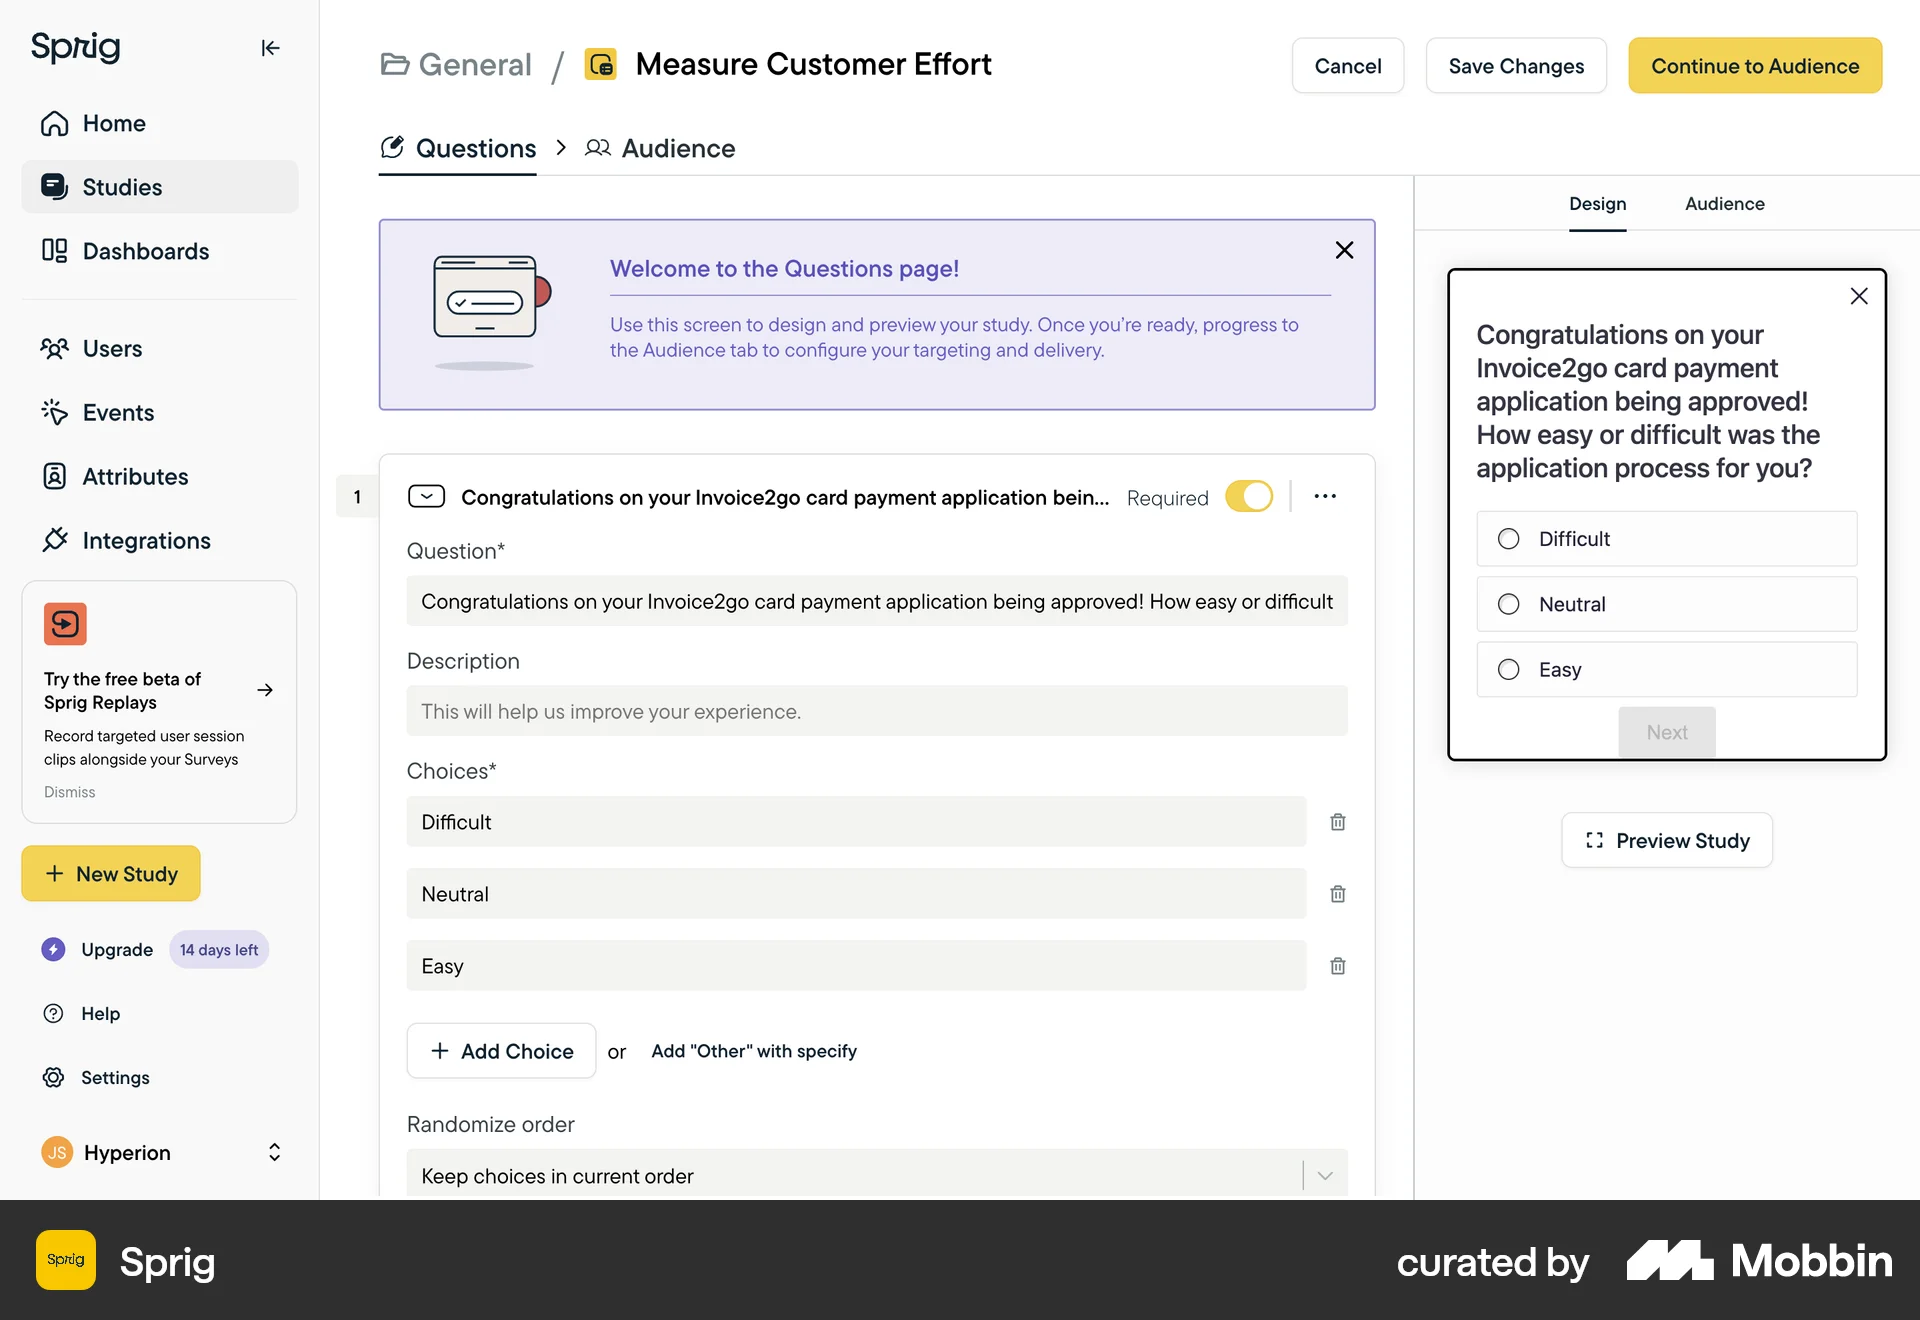The width and height of the screenshot is (1920, 1320).
Task: Close the survey preview card
Action: [x=1858, y=296]
